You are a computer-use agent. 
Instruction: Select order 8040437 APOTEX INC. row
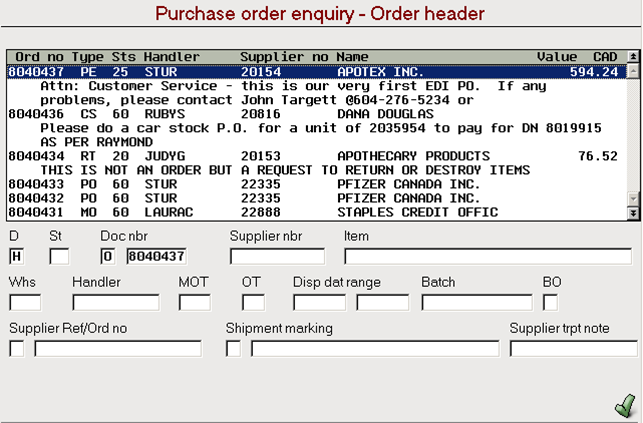point(317,72)
